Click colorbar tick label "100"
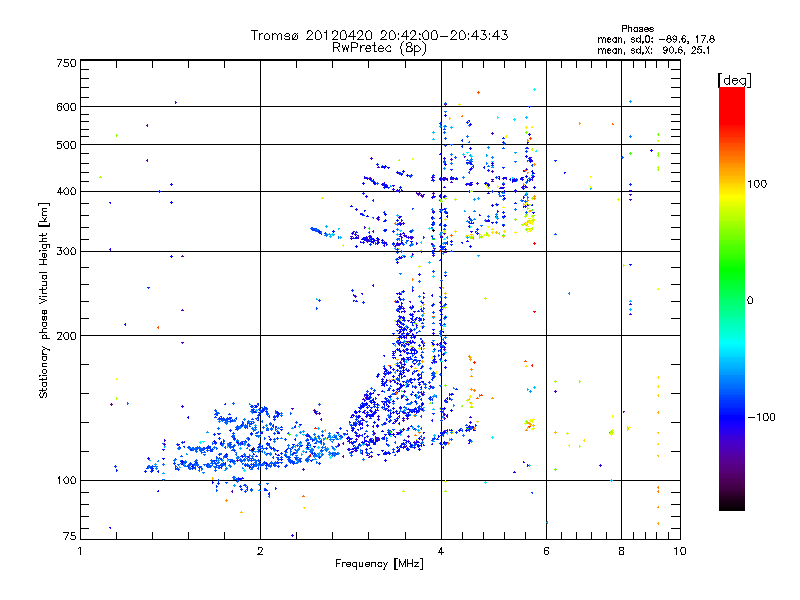The image size is (800, 600). (x=757, y=184)
